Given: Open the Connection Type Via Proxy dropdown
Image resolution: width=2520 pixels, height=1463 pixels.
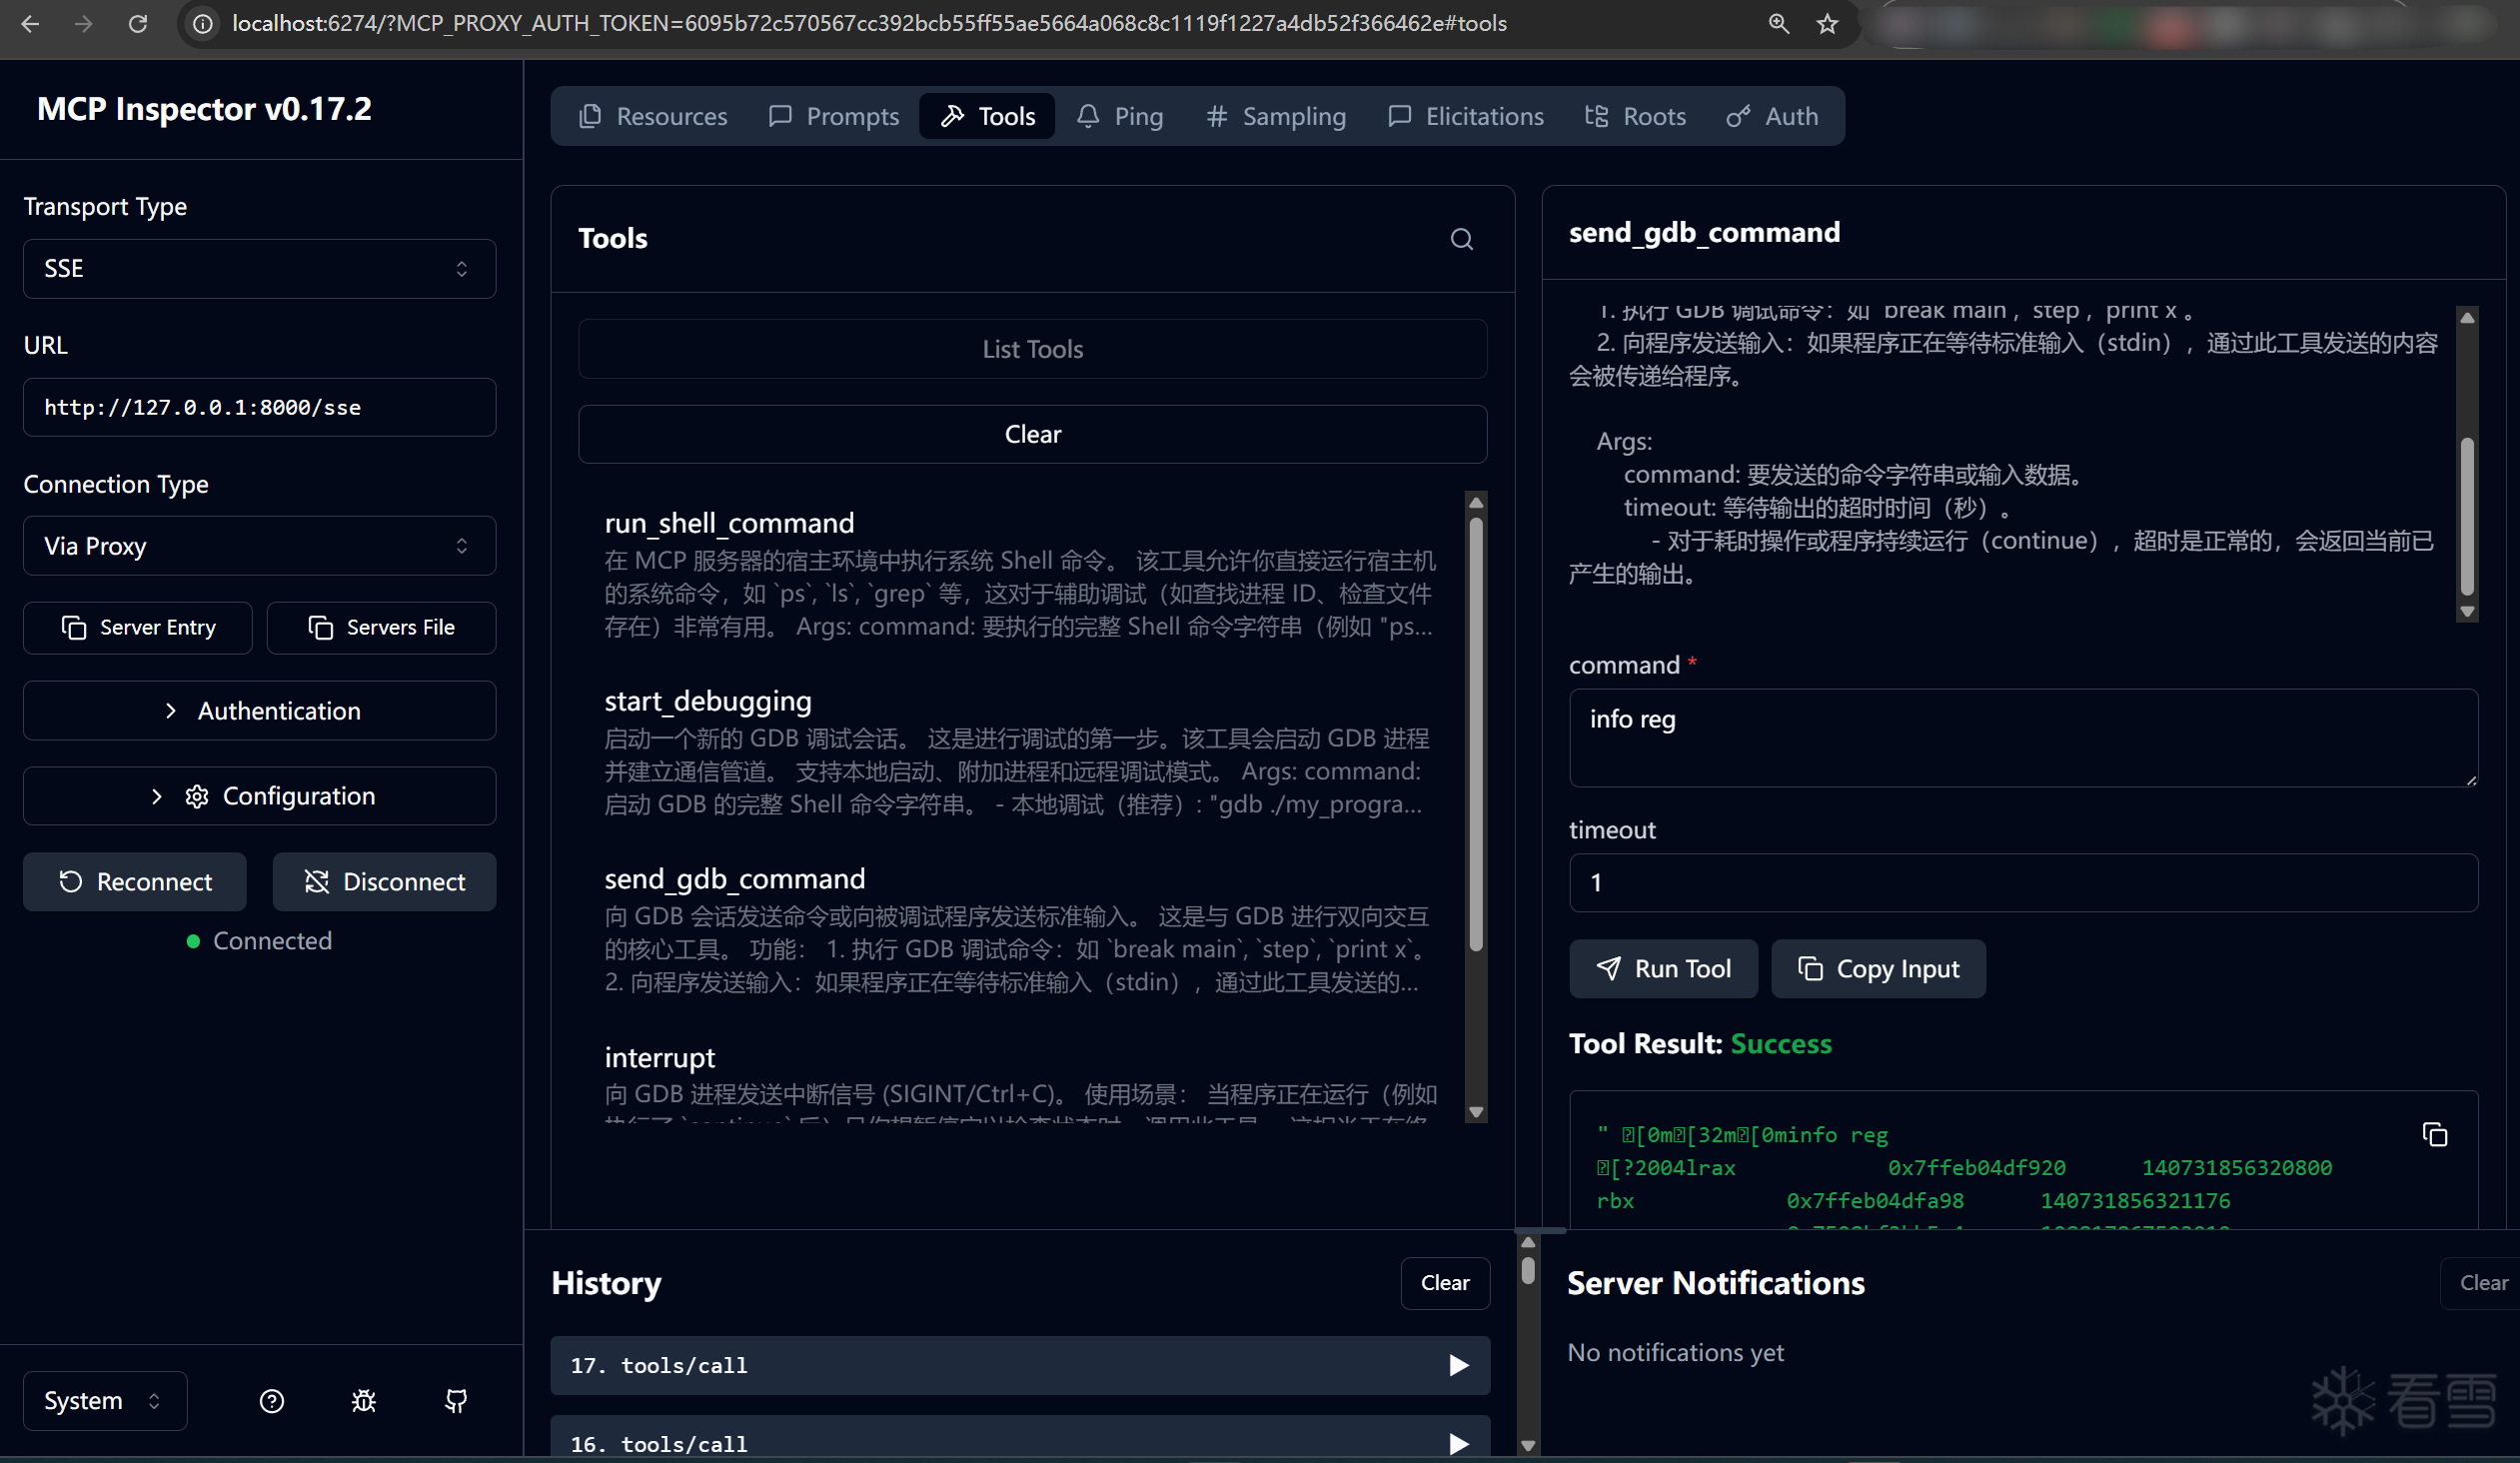Looking at the screenshot, I should tap(260, 546).
